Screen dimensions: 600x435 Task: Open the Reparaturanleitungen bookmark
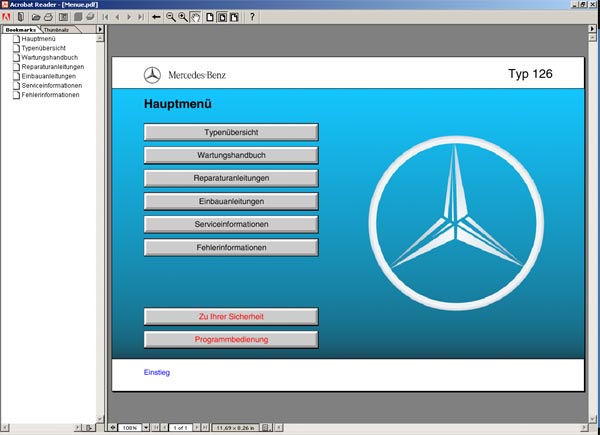click(52, 67)
